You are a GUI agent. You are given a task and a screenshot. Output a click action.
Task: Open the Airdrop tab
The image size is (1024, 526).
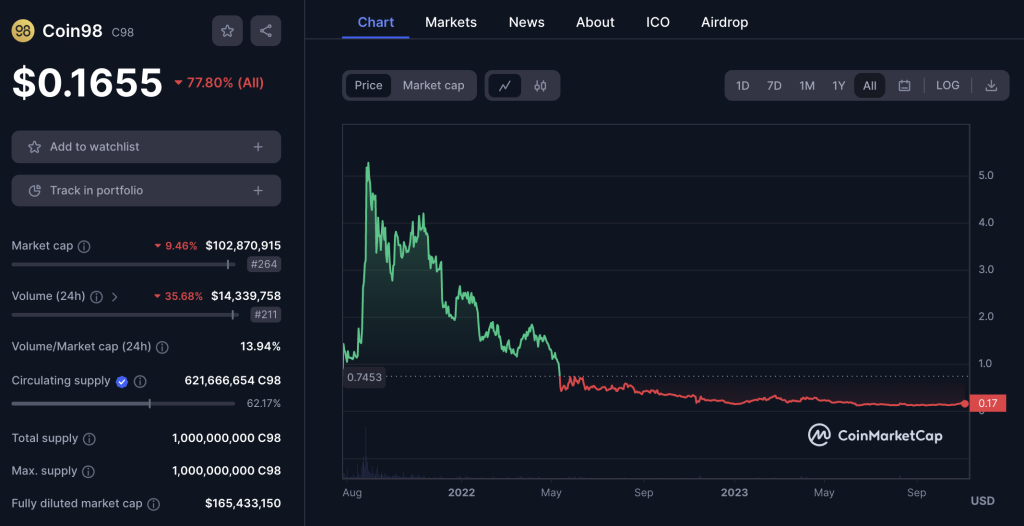[x=724, y=22]
